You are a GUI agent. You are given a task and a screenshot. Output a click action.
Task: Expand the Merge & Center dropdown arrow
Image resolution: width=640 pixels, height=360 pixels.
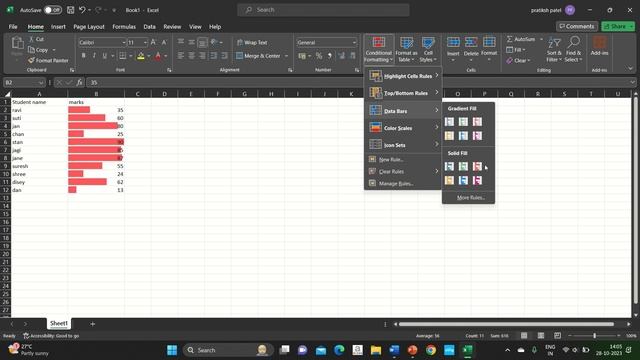(x=286, y=56)
